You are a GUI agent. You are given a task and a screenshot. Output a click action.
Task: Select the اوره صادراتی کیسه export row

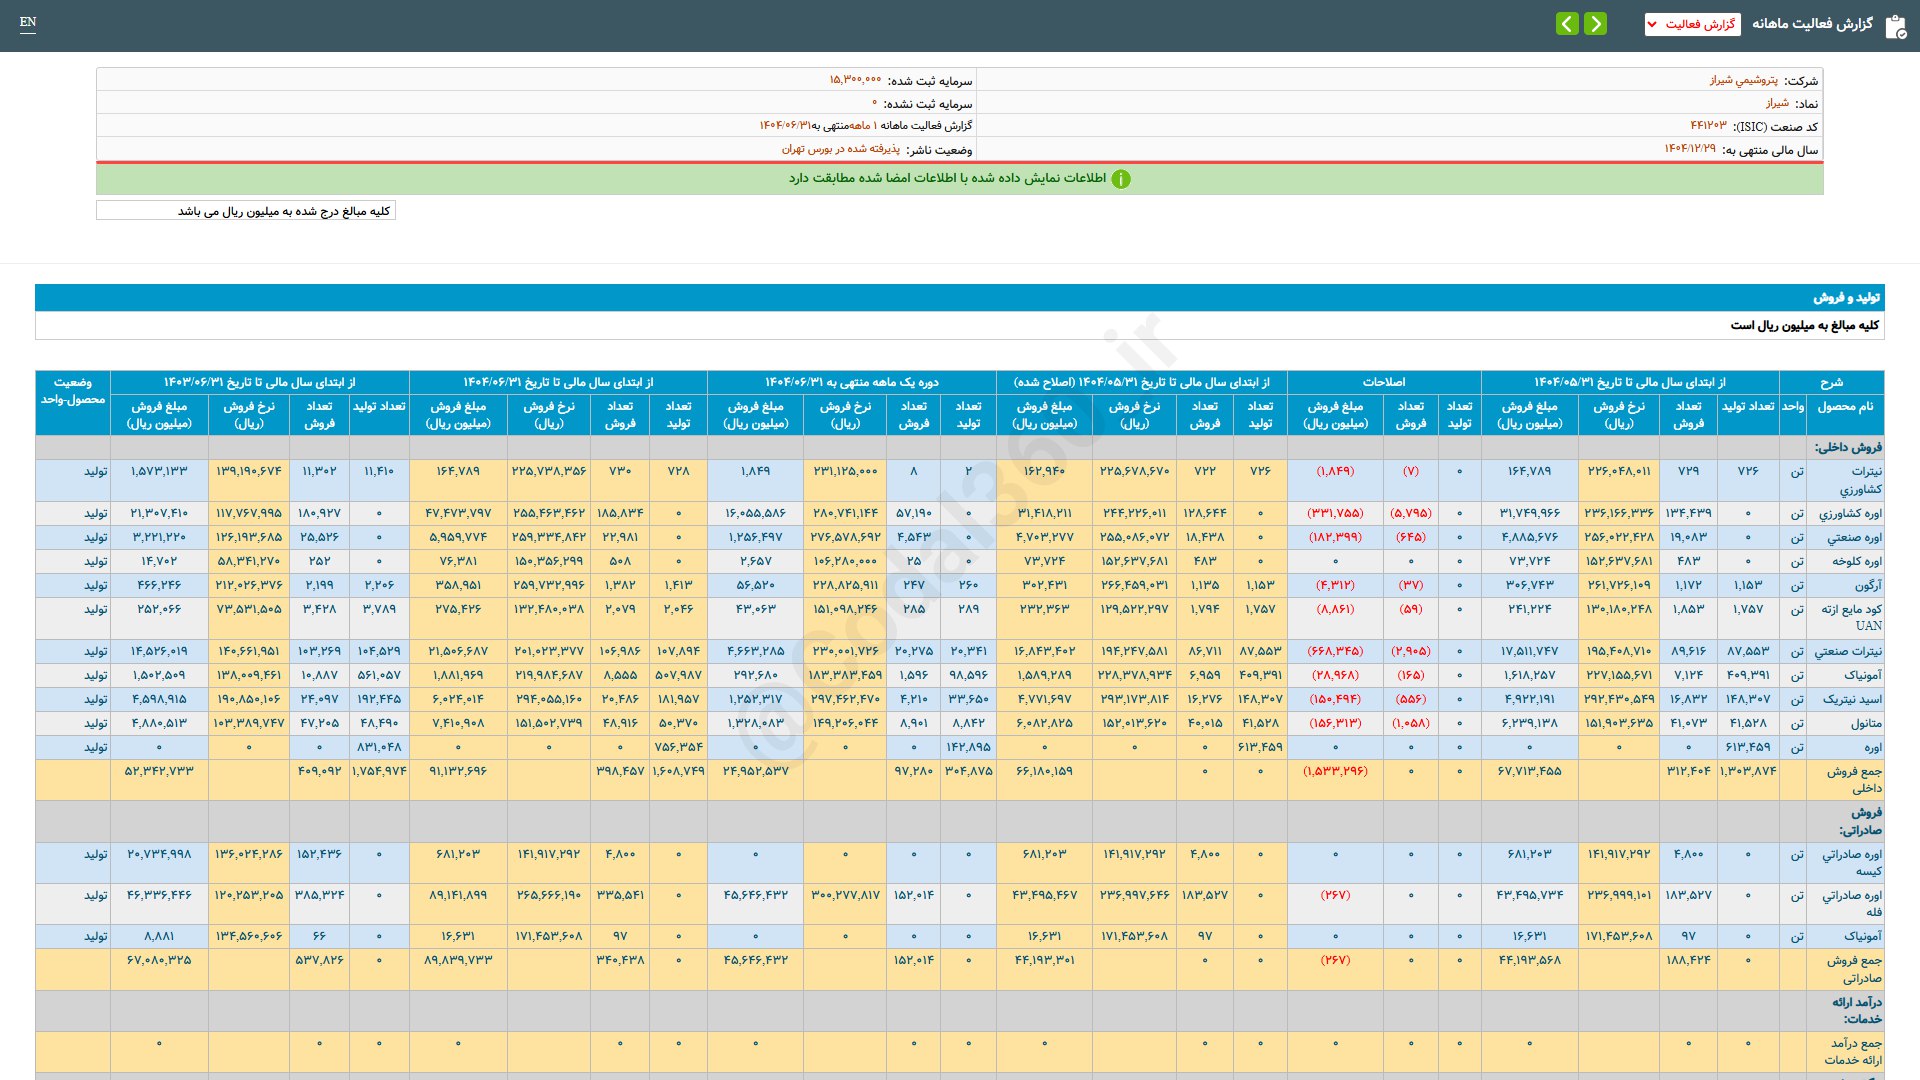[x=1851, y=862]
